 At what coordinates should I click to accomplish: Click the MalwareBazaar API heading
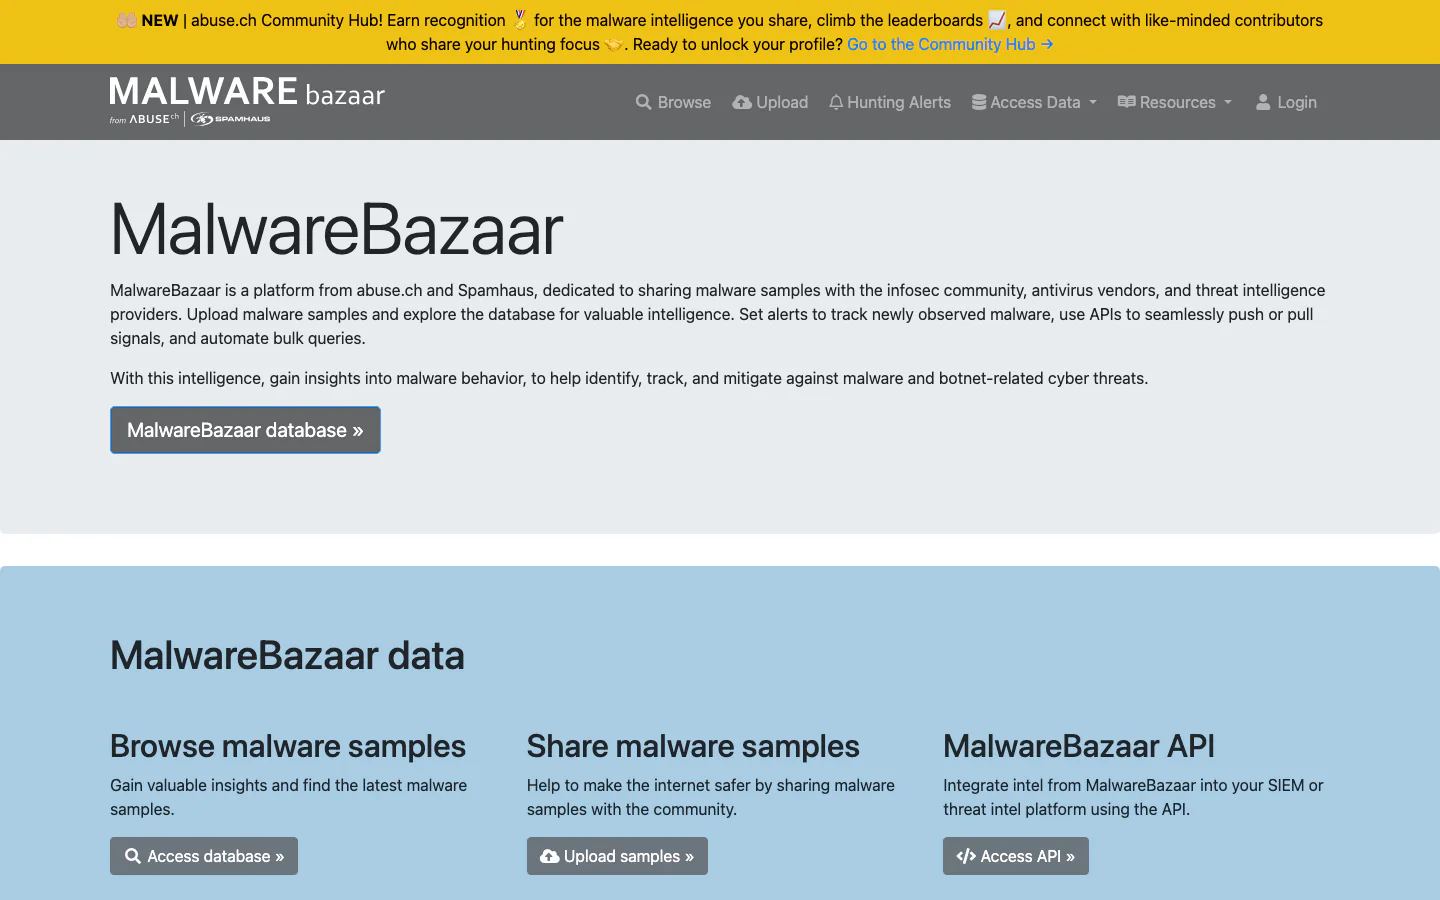pos(1079,746)
